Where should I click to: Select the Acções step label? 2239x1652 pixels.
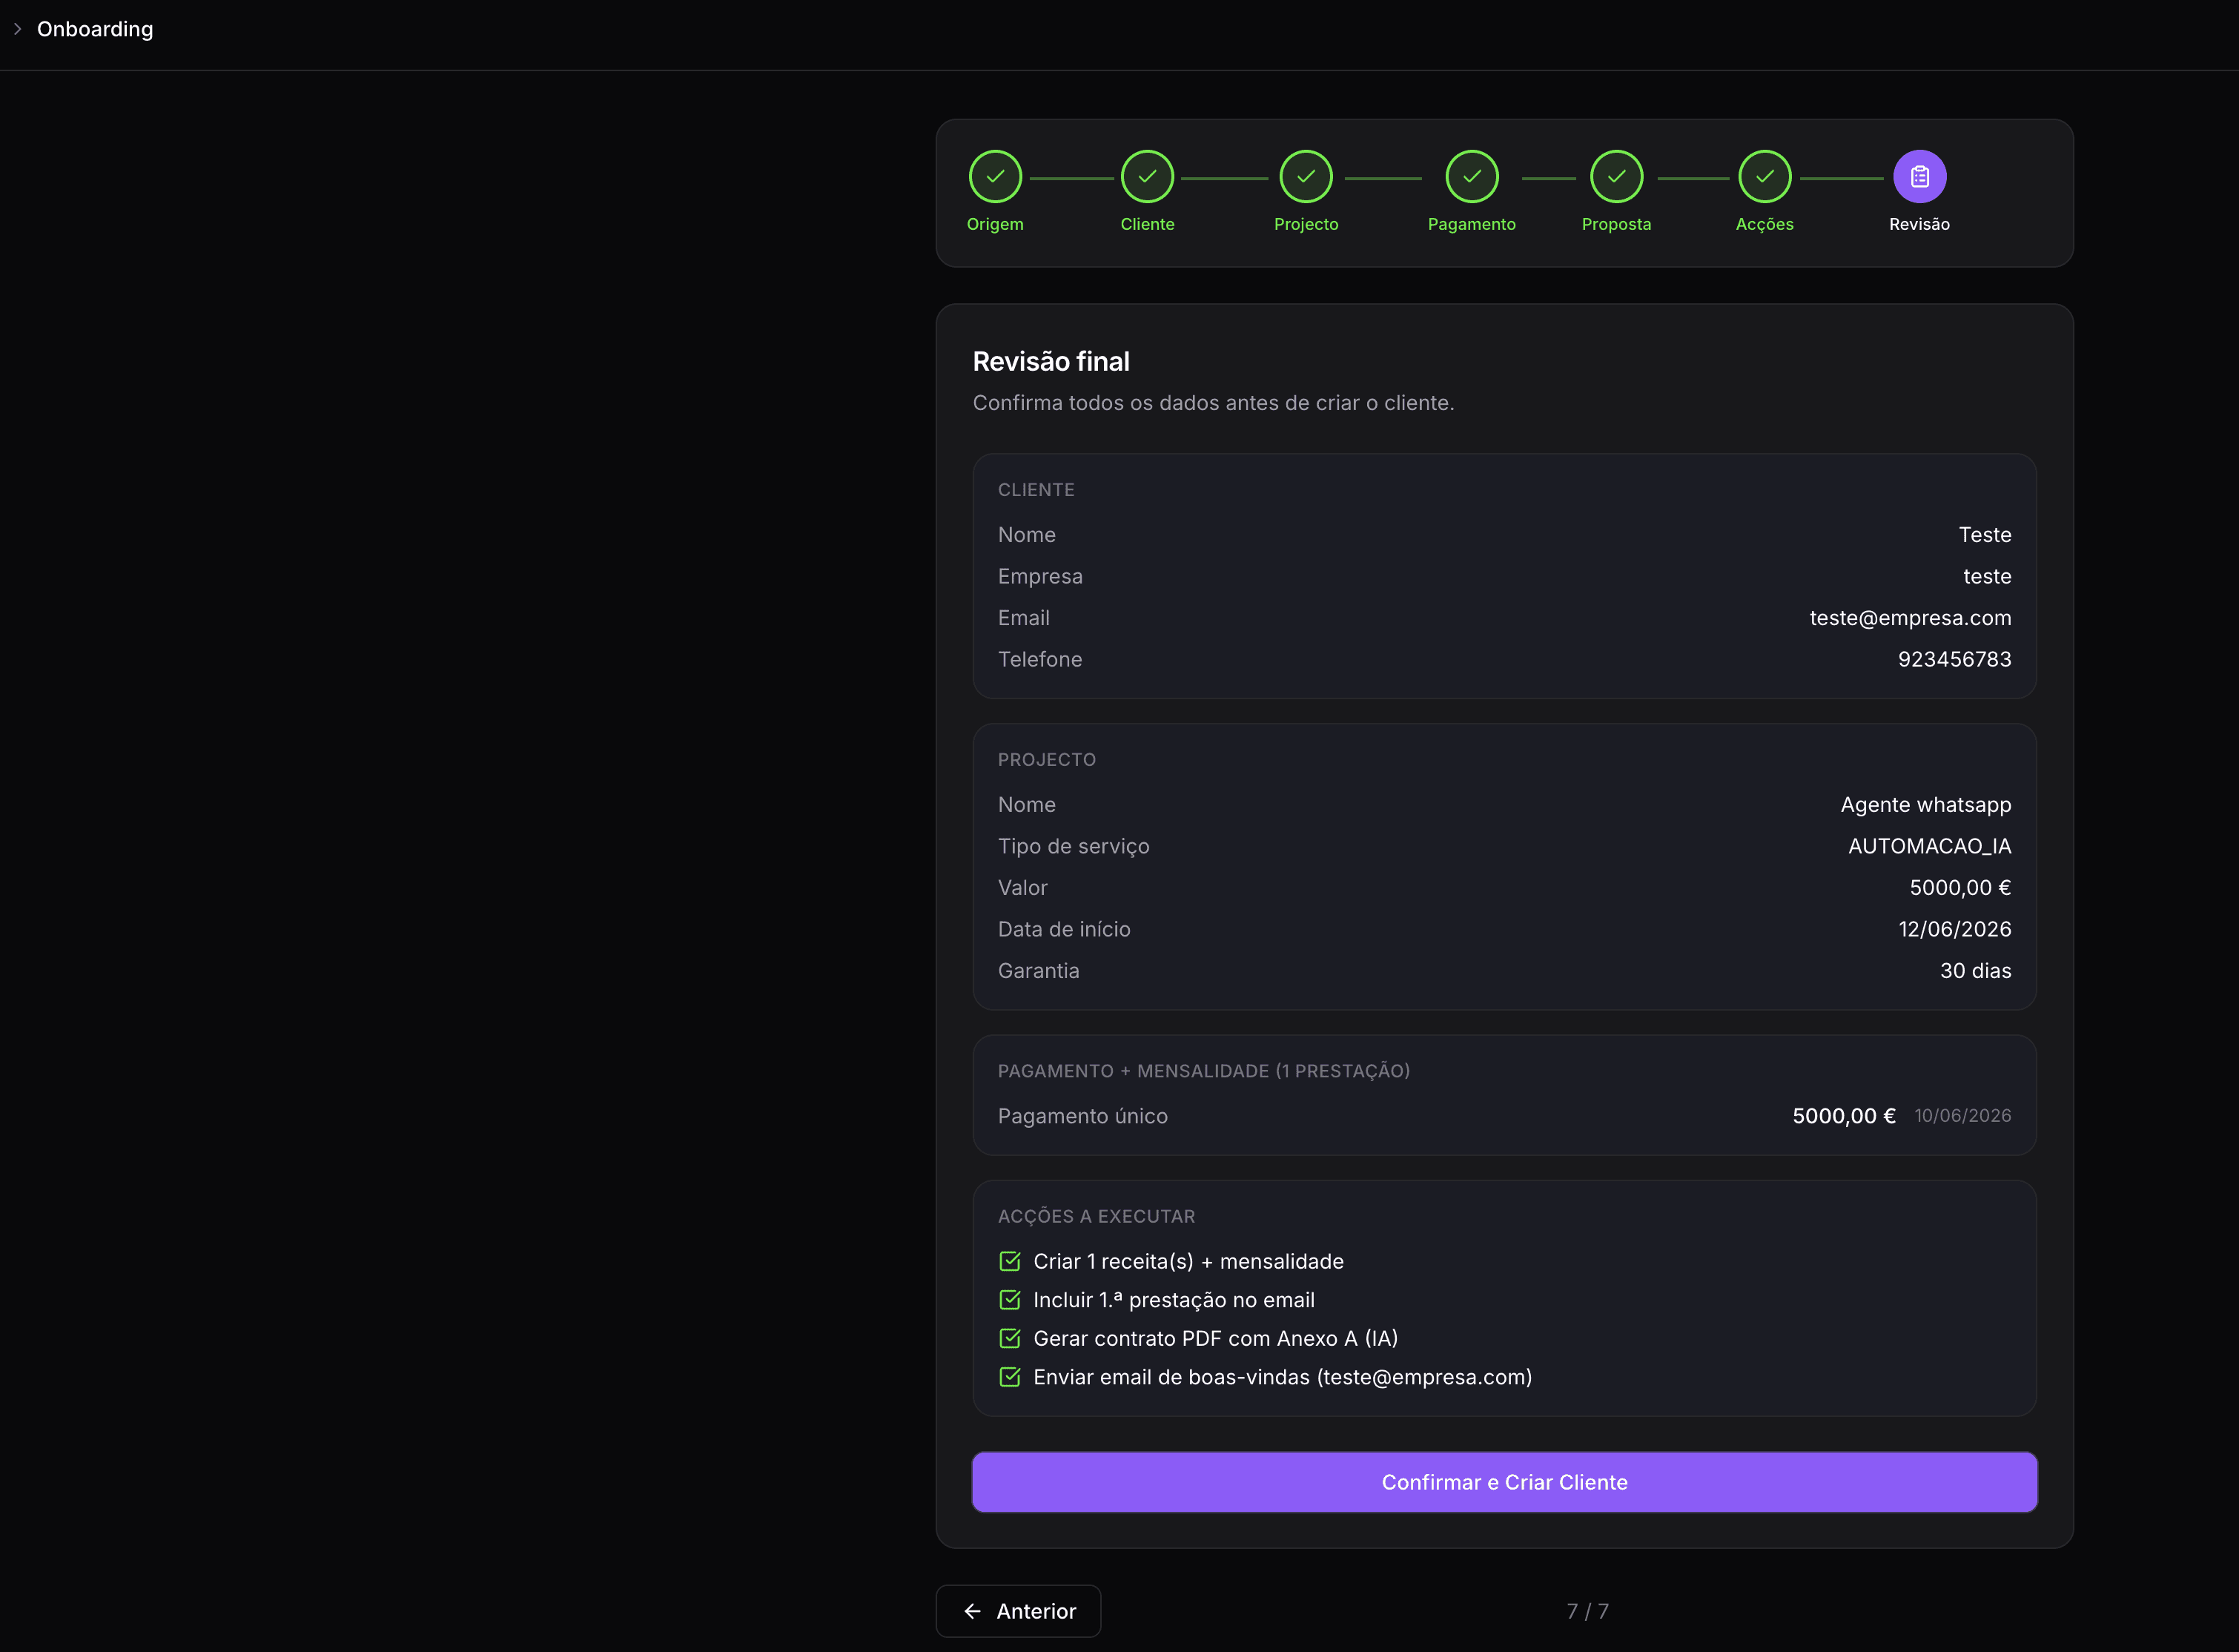[1765, 224]
